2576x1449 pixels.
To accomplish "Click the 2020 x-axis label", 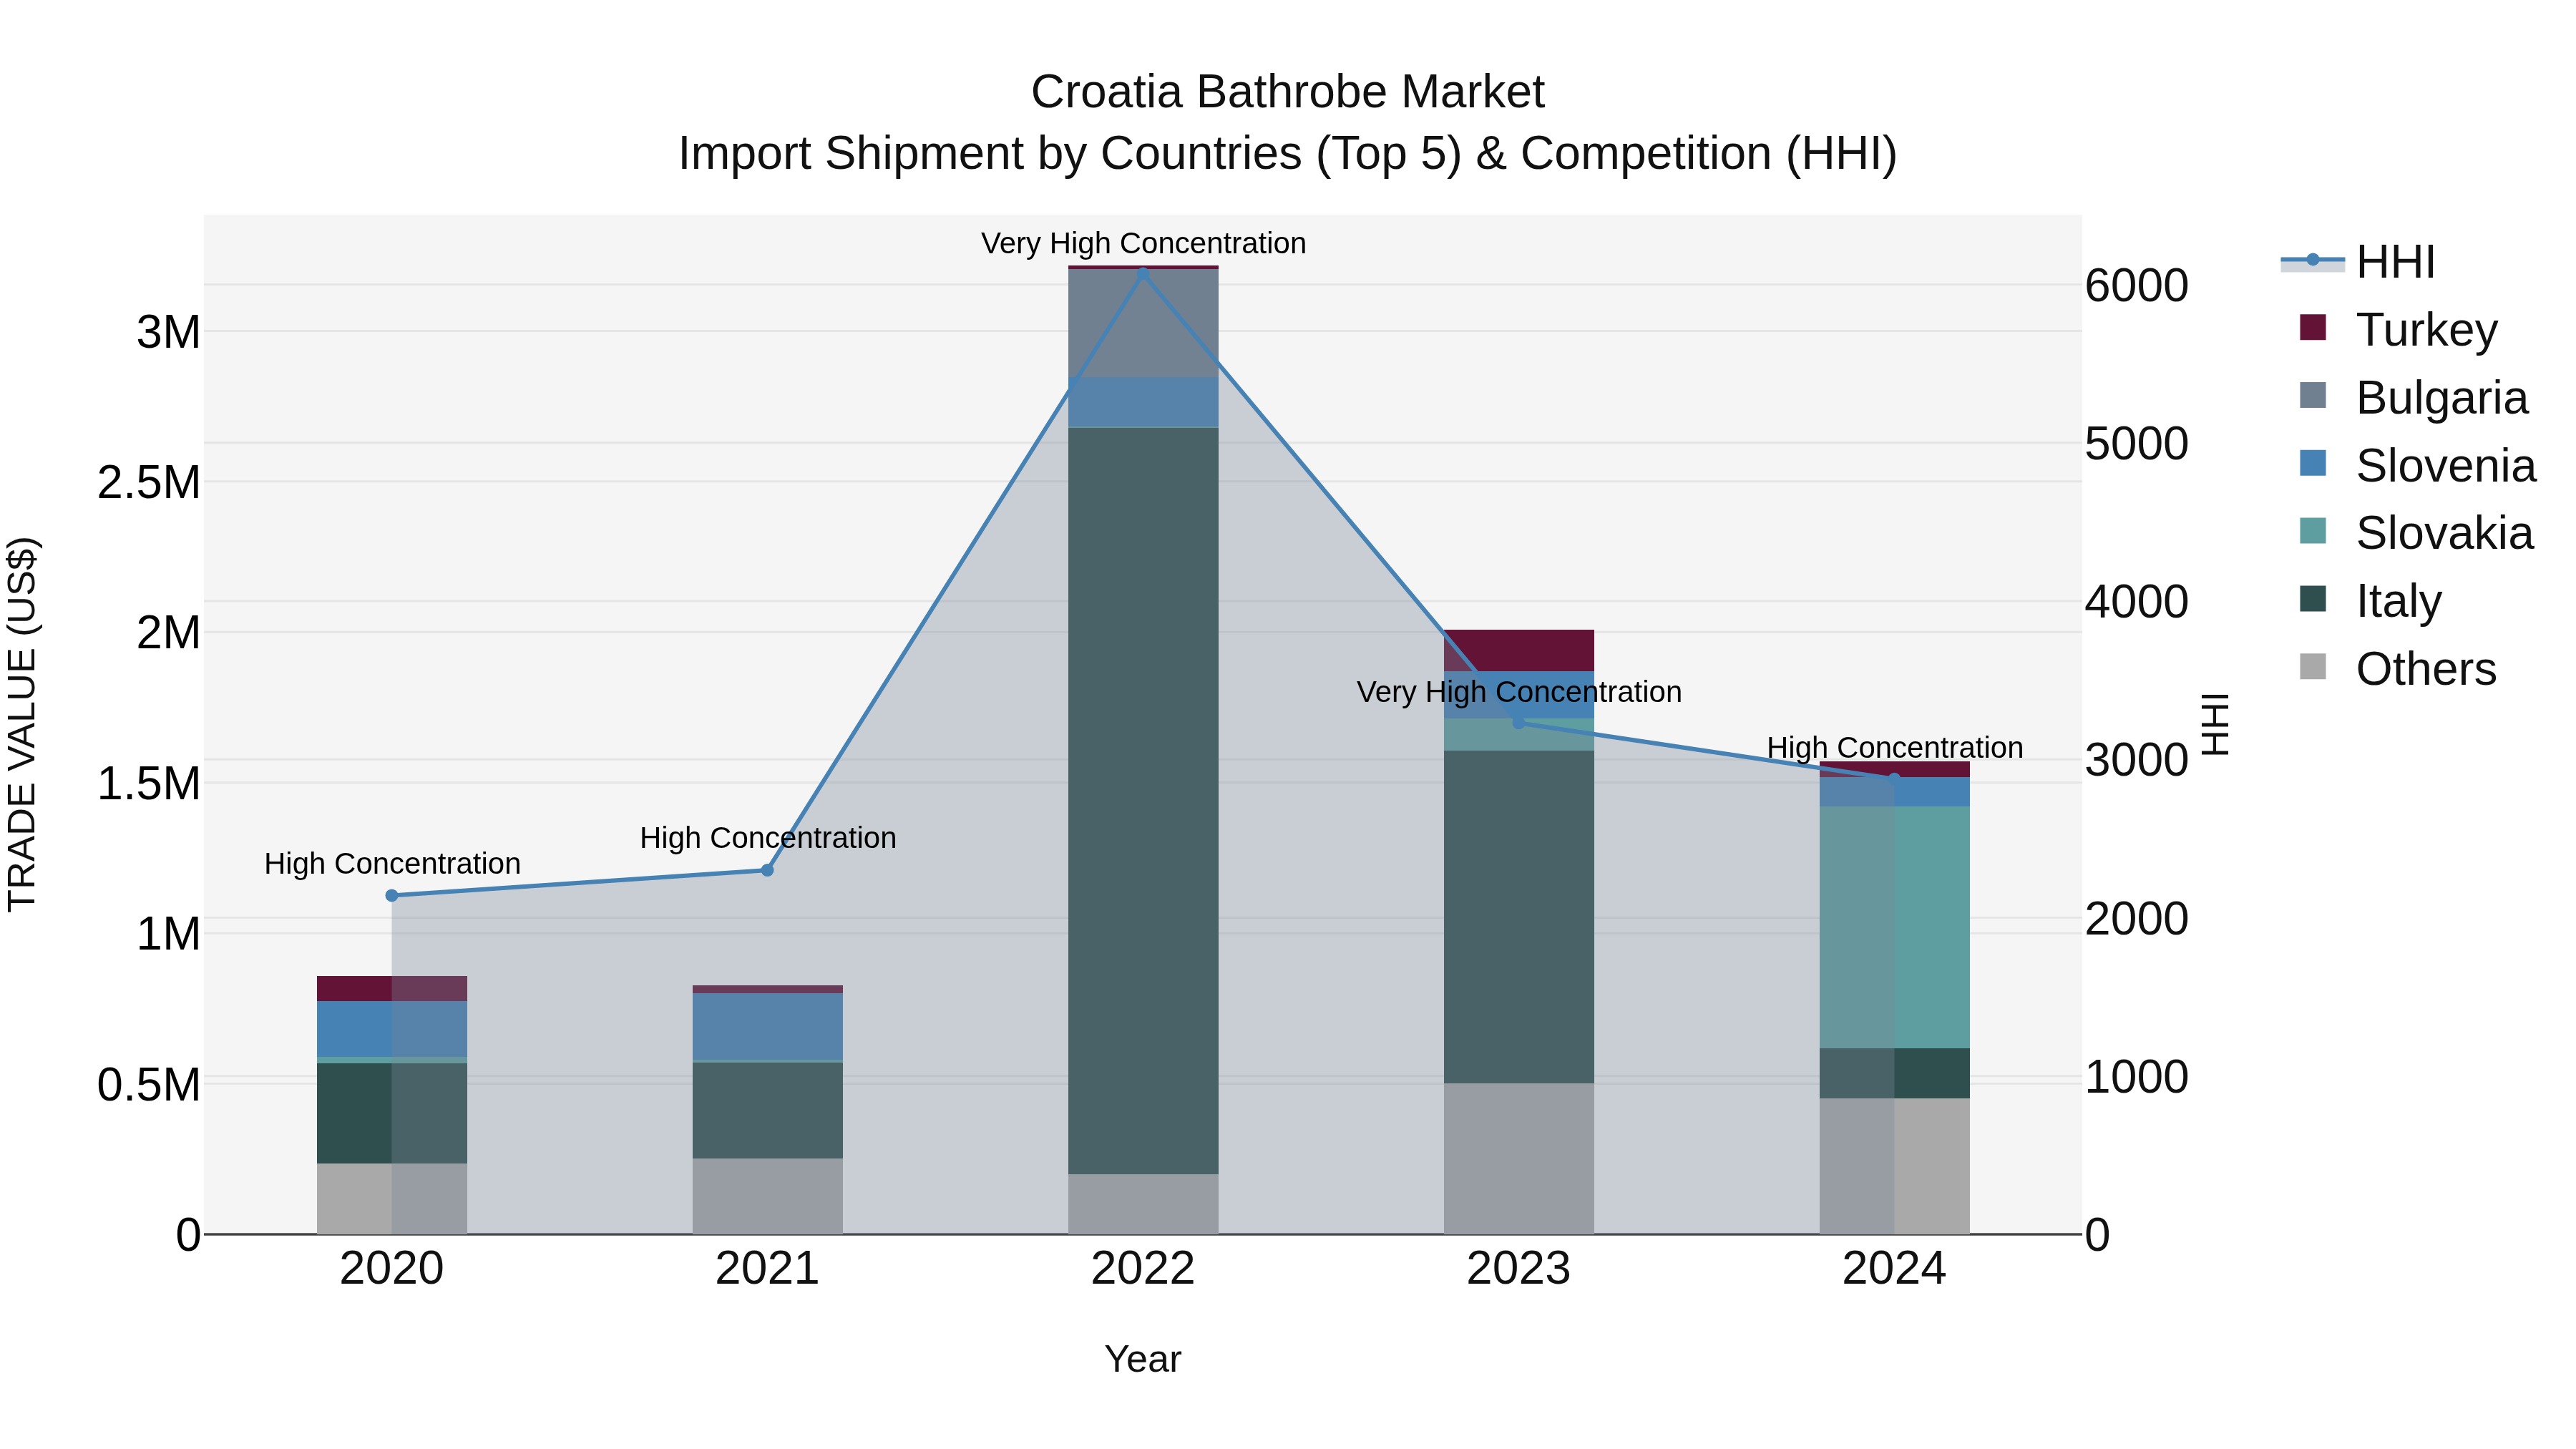I will (392, 1269).
